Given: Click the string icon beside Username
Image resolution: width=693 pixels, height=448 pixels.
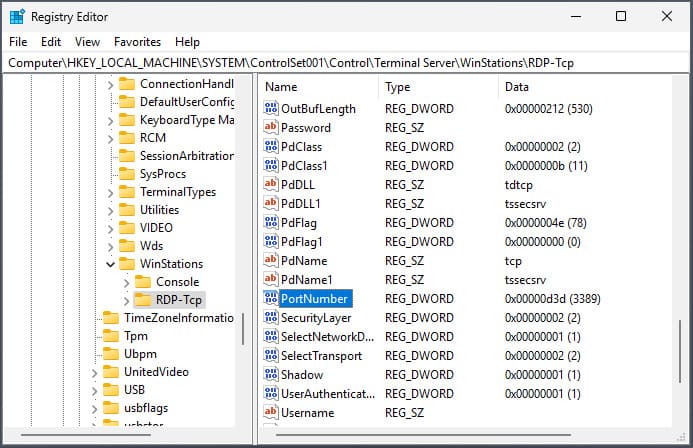Looking at the screenshot, I should point(270,412).
